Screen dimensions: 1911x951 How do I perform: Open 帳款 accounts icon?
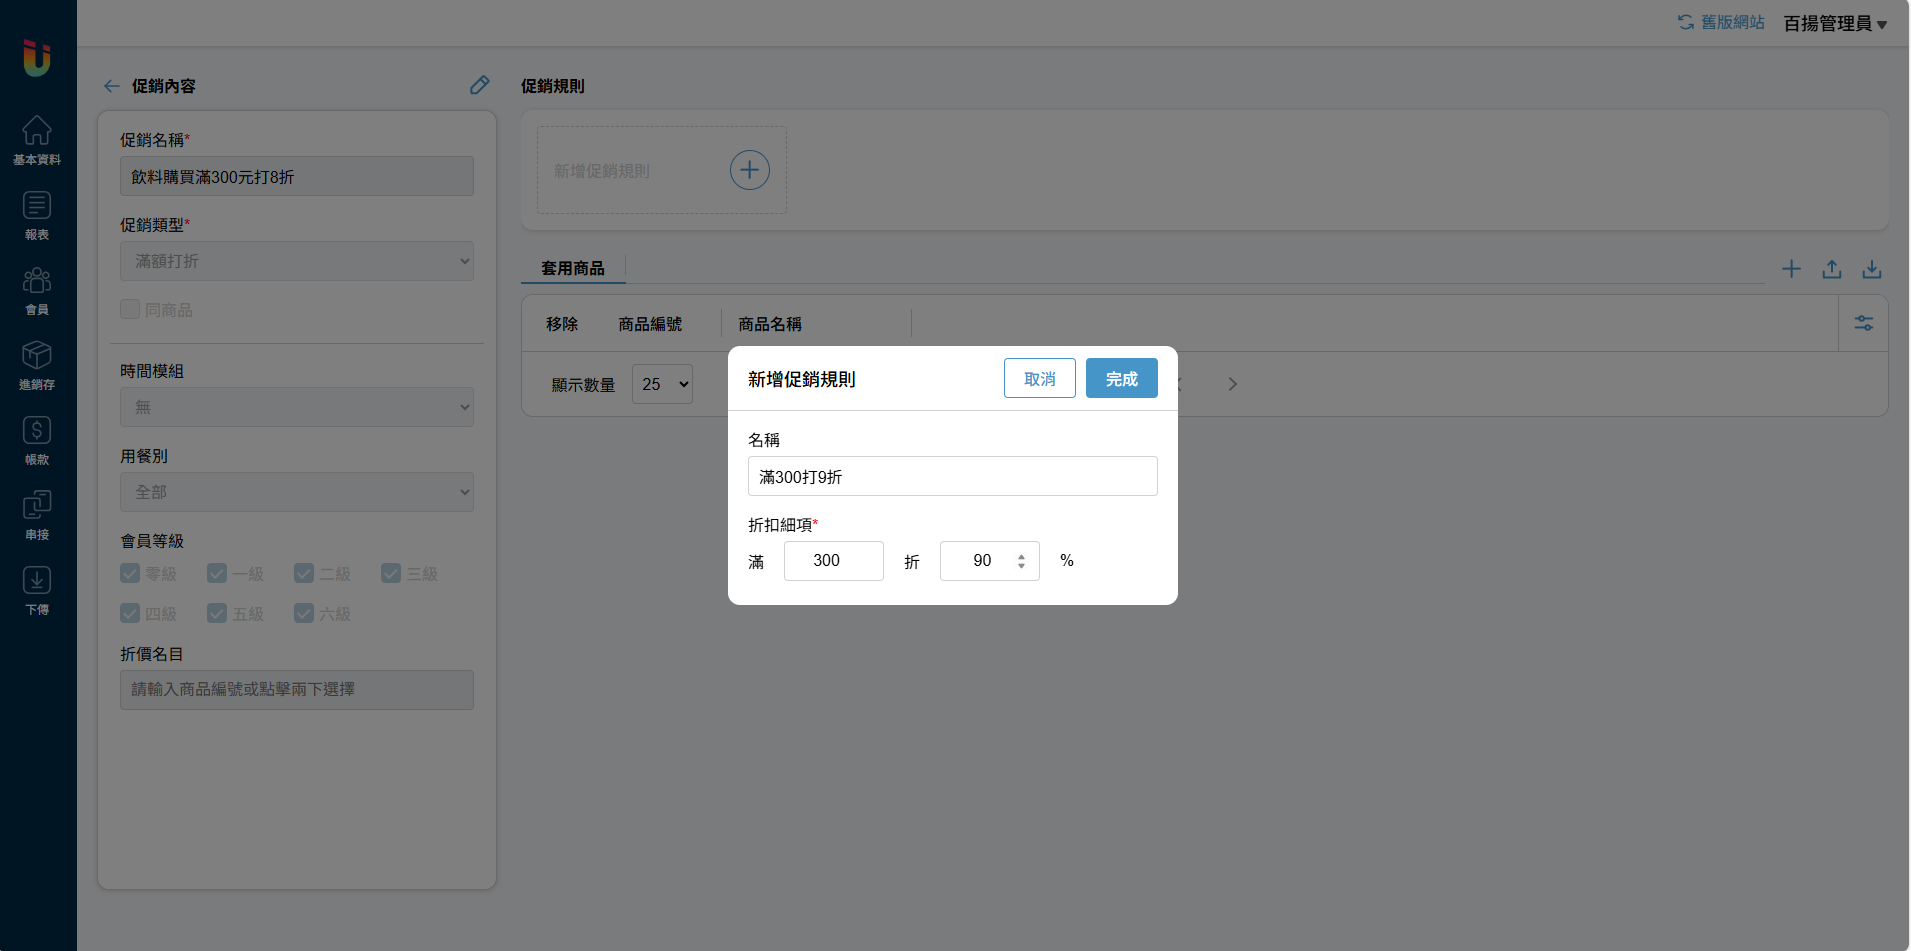37,440
